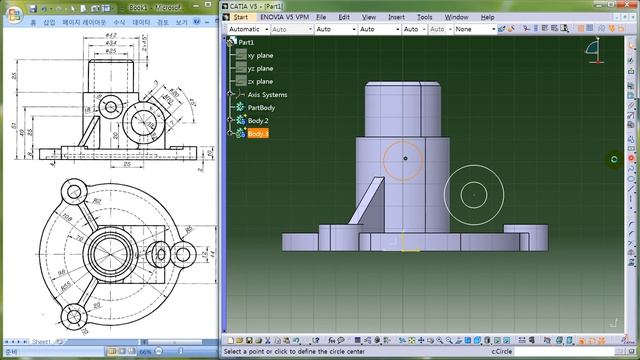Click the Fit All In view icon
The image size is (640, 360).
(412, 340)
